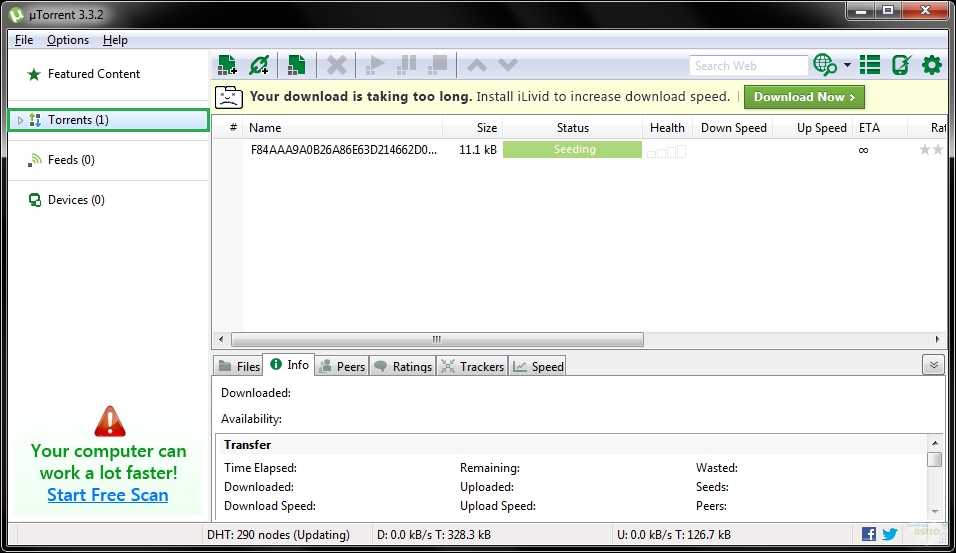Select Devices (0) in sidebar
Viewport: 956px width, 553px height.
click(x=76, y=200)
